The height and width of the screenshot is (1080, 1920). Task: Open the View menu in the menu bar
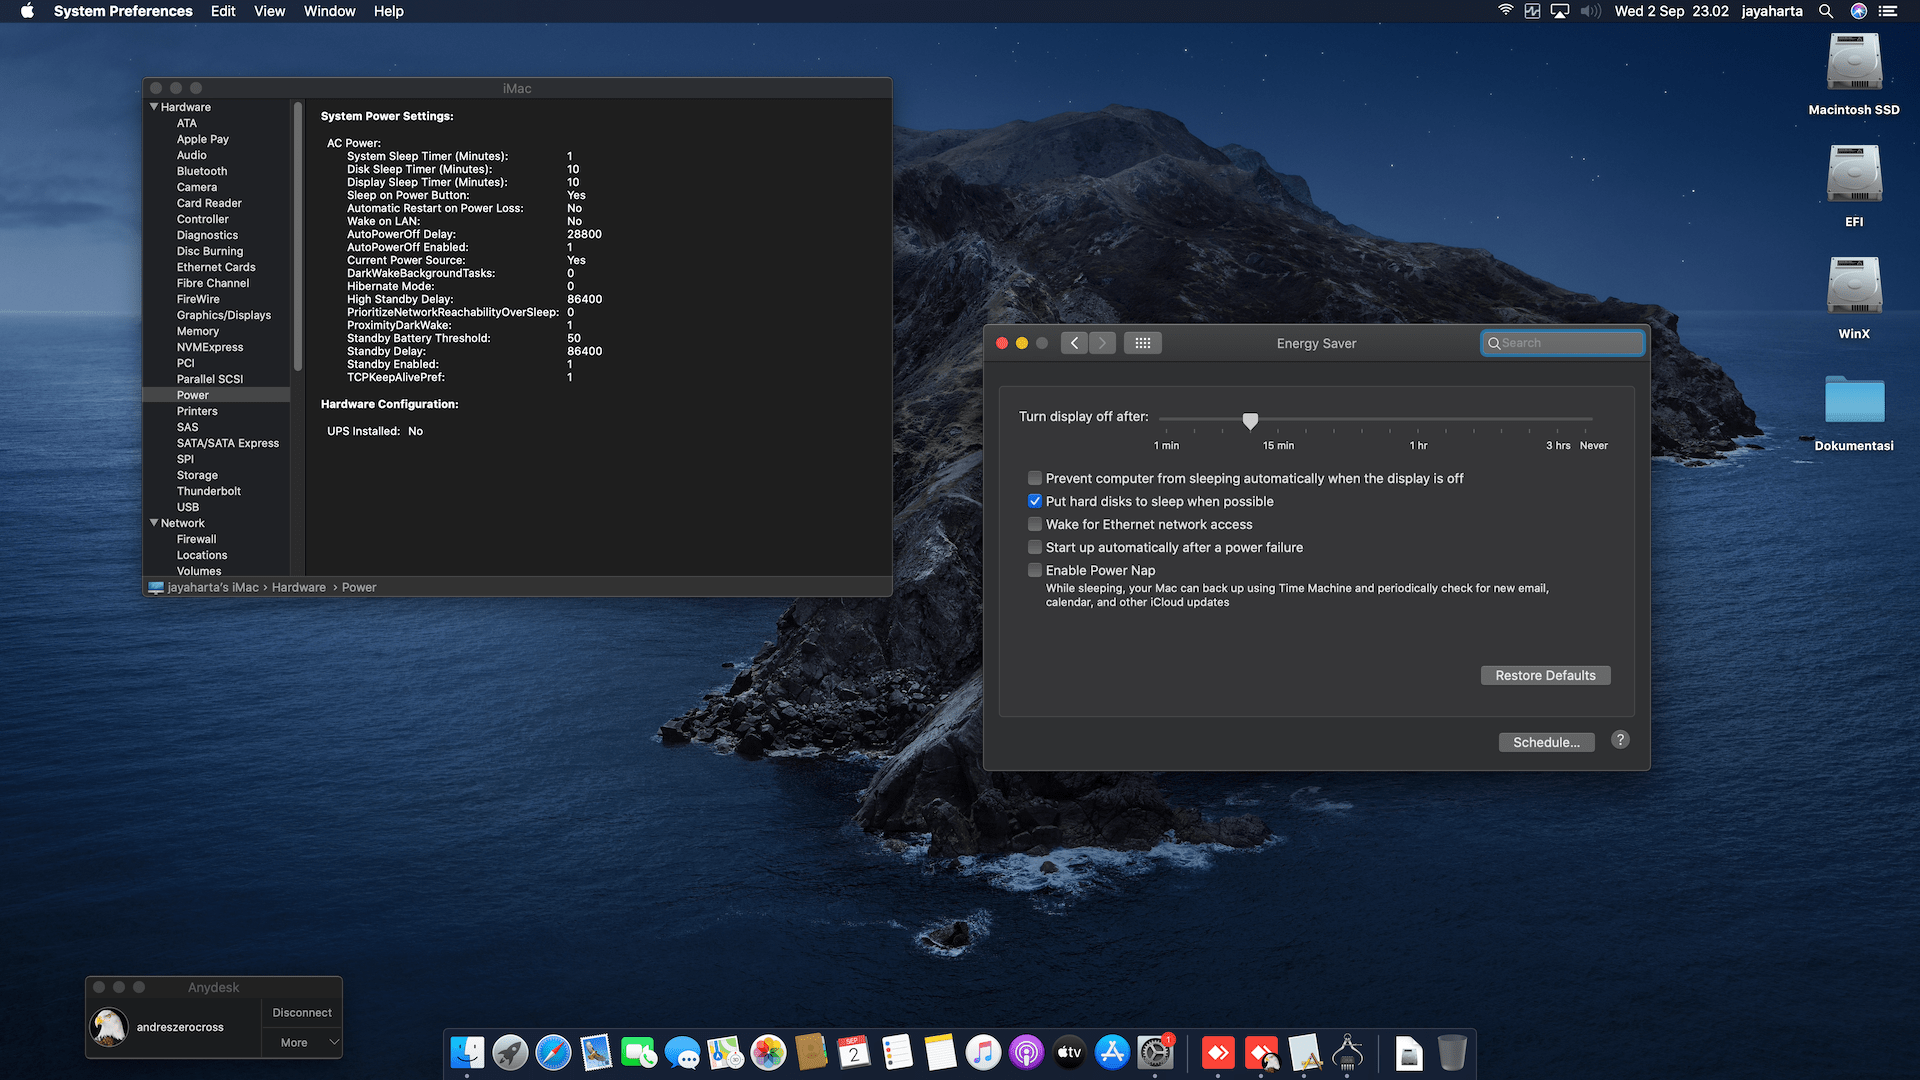click(x=269, y=11)
